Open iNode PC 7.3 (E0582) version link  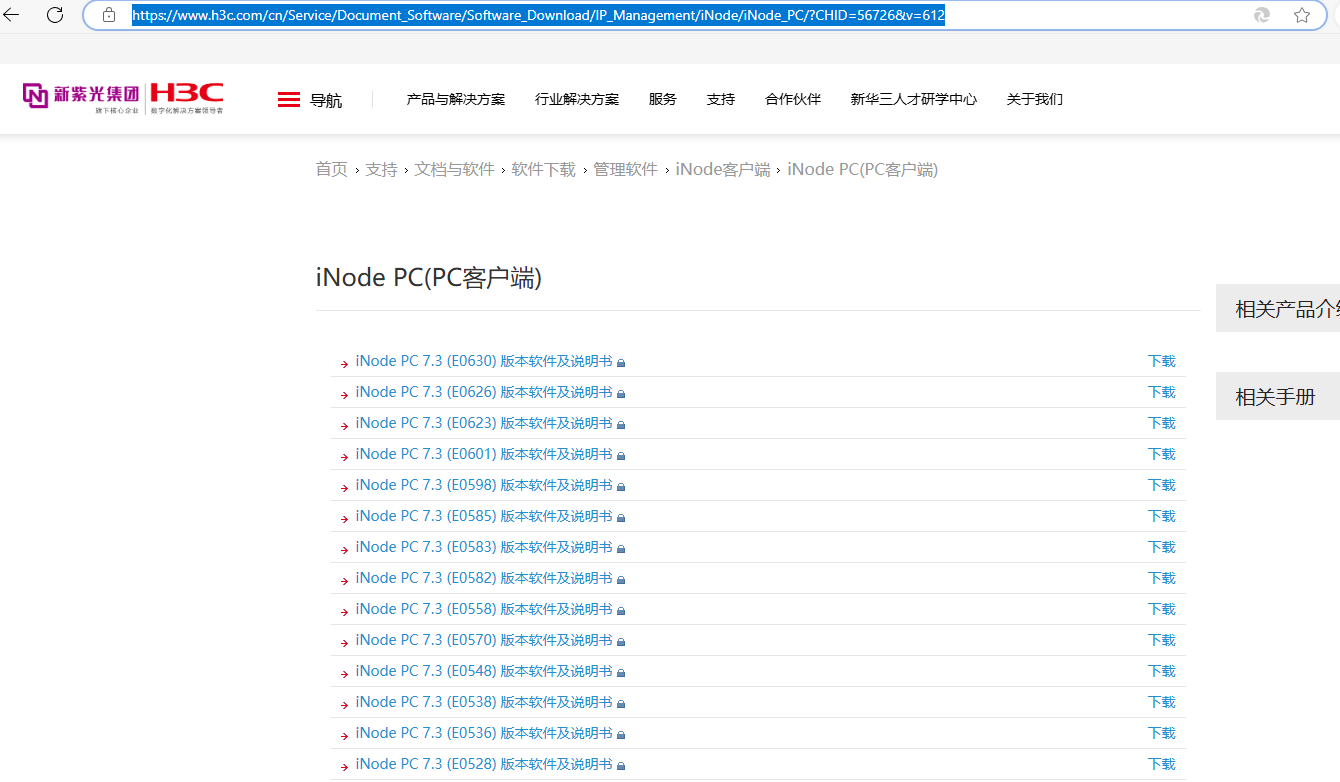tap(484, 578)
